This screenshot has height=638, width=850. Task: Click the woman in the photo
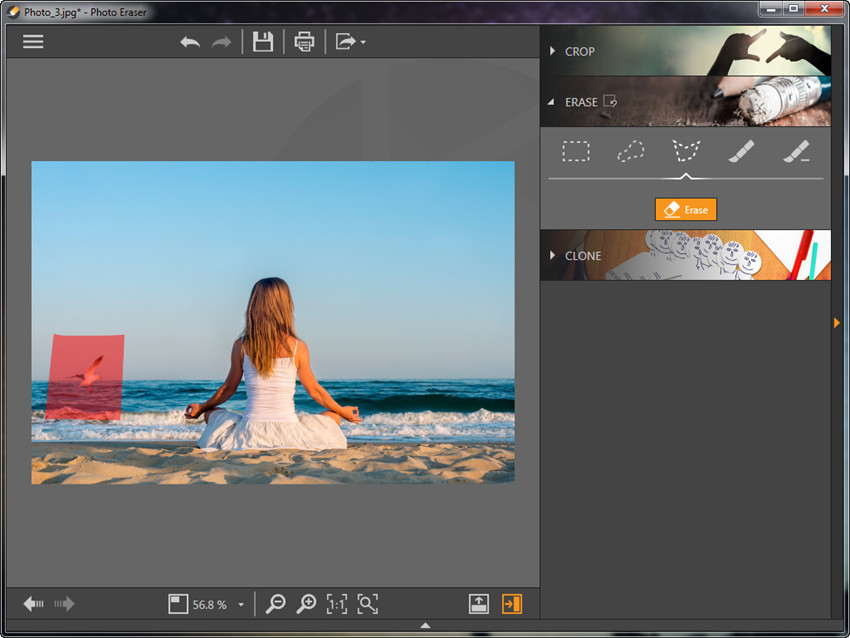[271, 366]
